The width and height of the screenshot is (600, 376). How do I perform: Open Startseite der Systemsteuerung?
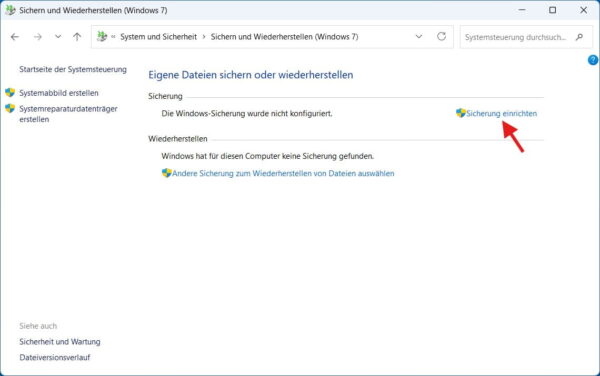[73, 69]
